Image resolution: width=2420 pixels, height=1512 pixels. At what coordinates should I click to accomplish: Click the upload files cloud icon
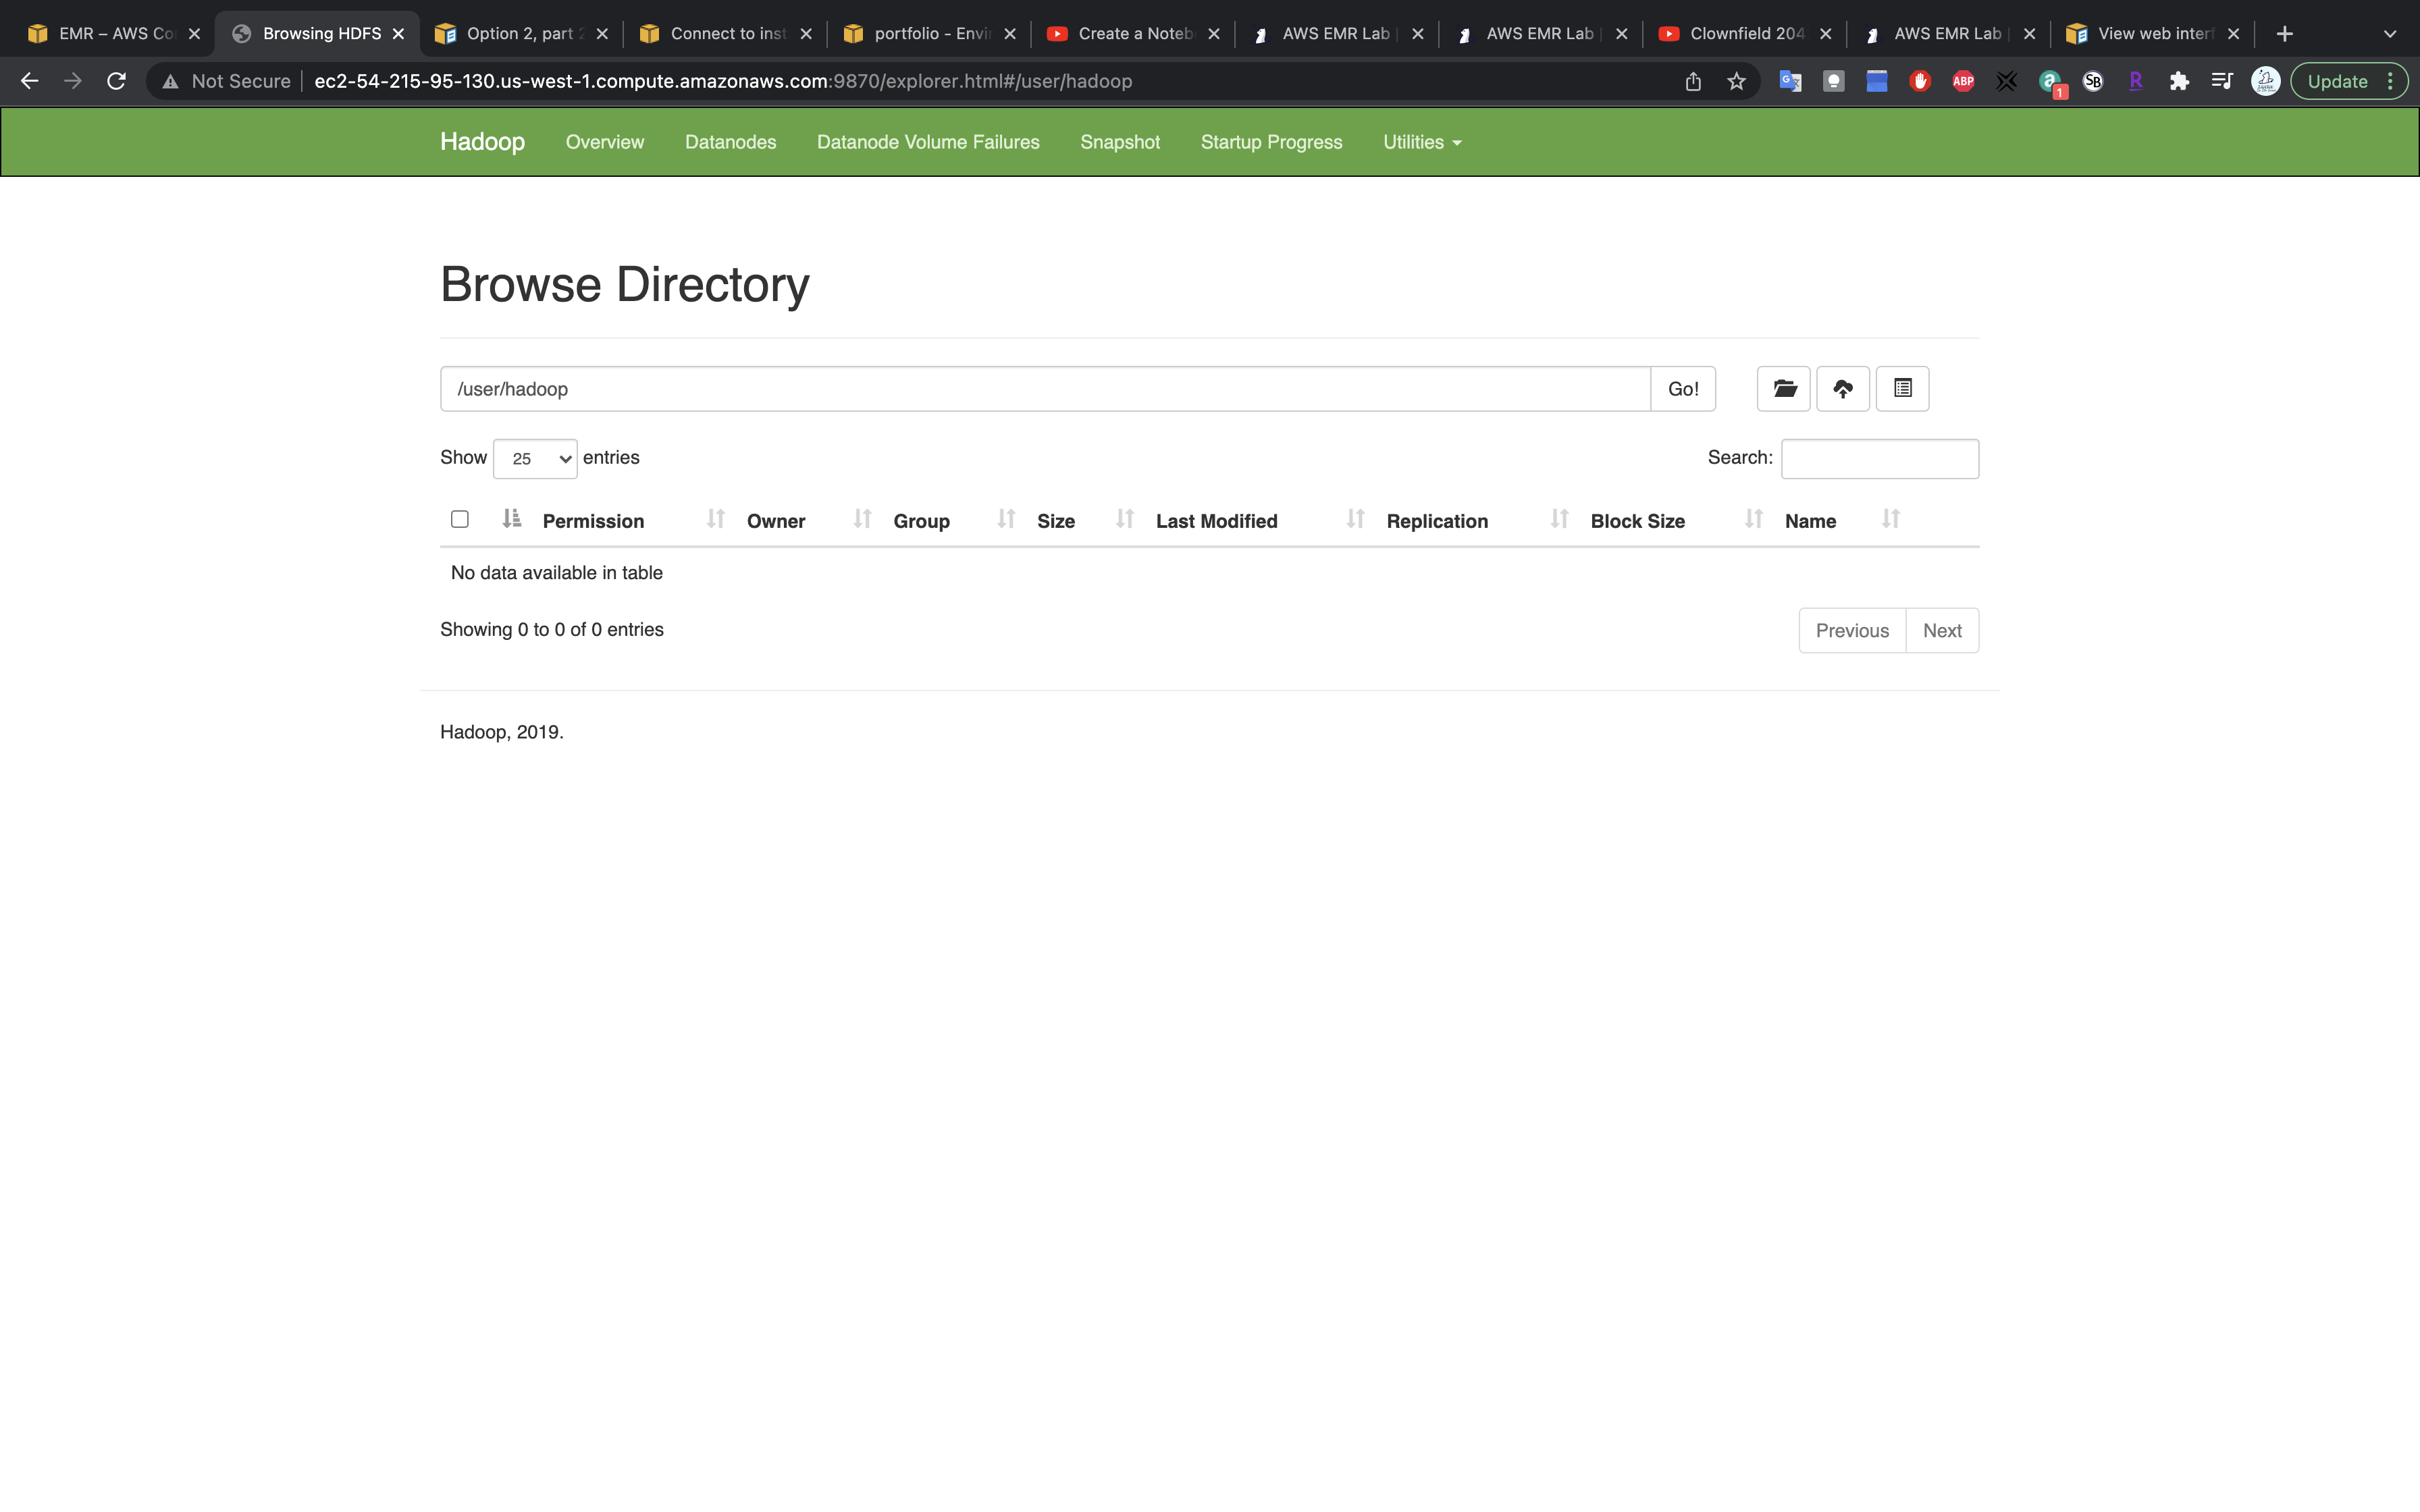tap(1843, 389)
